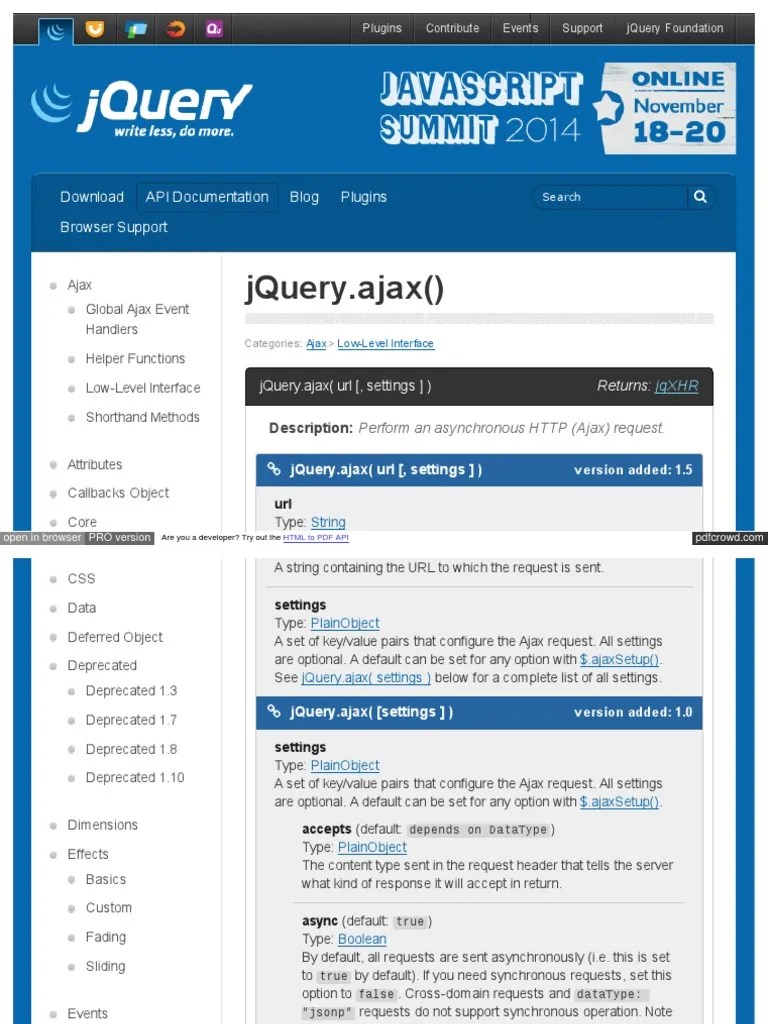The height and width of the screenshot is (1024, 768).
Task: Open Plugins in the top bar
Action: point(382,28)
